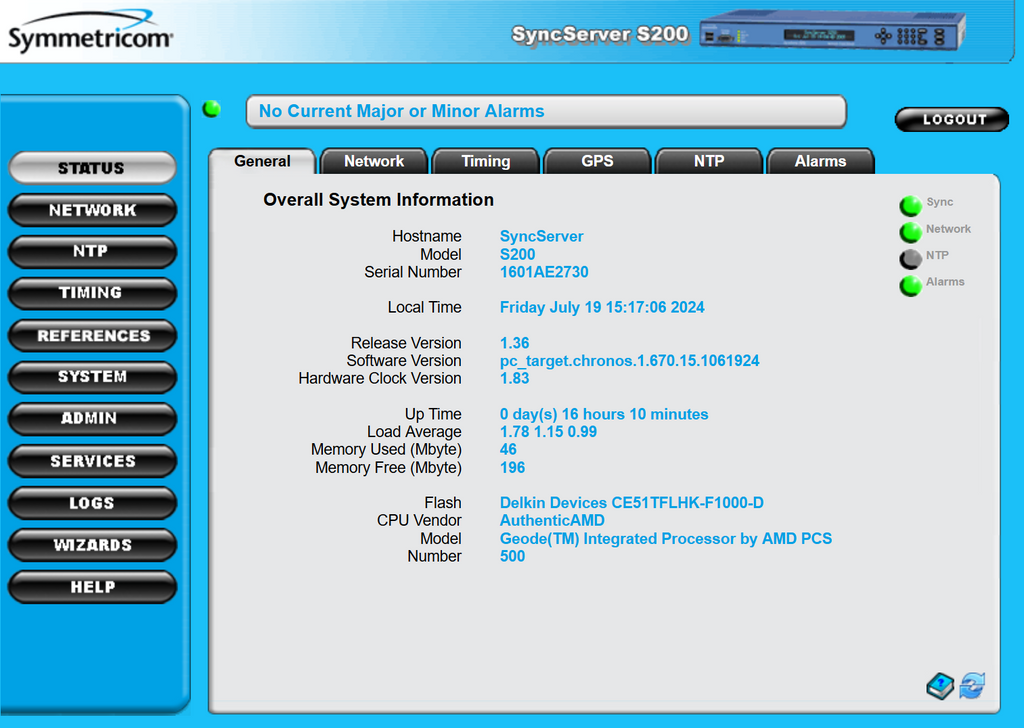Select ADMIN in the left sidebar
This screenshot has width=1024, height=728.
[93, 419]
